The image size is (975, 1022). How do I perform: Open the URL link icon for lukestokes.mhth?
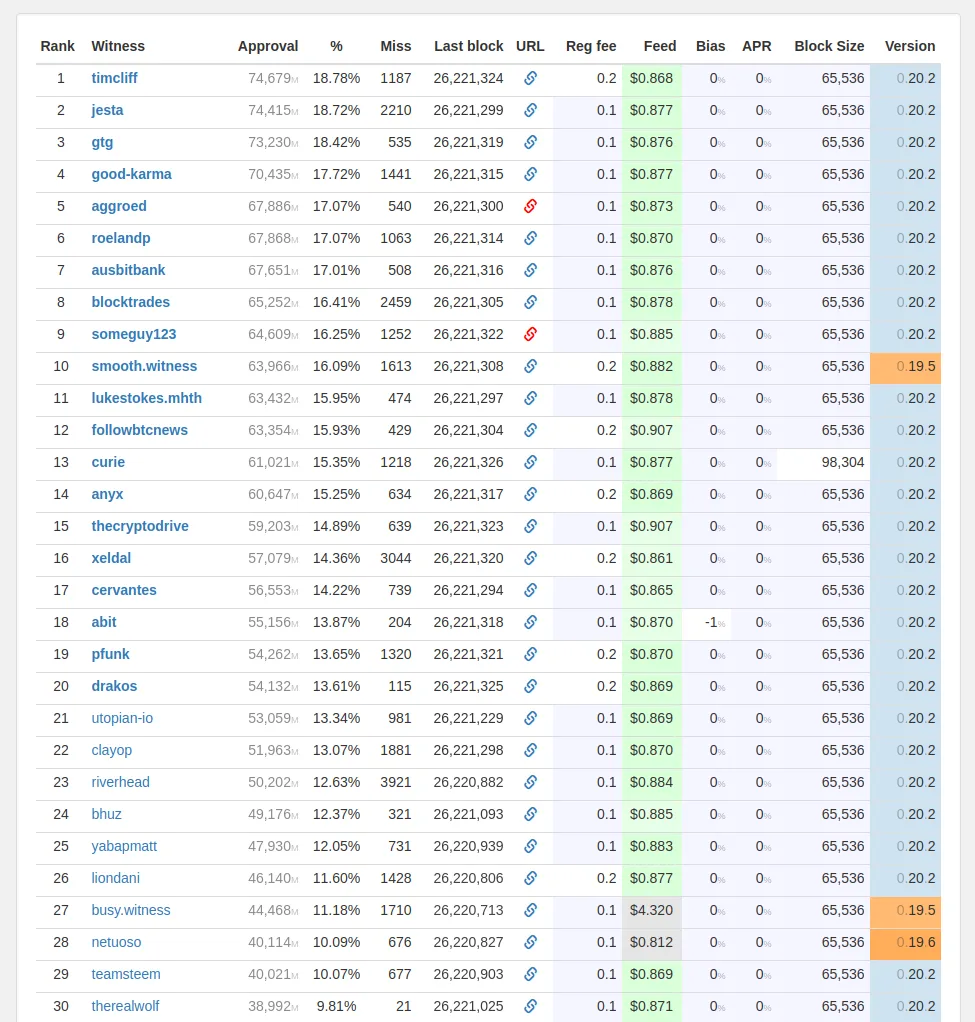[x=531, y=398]
